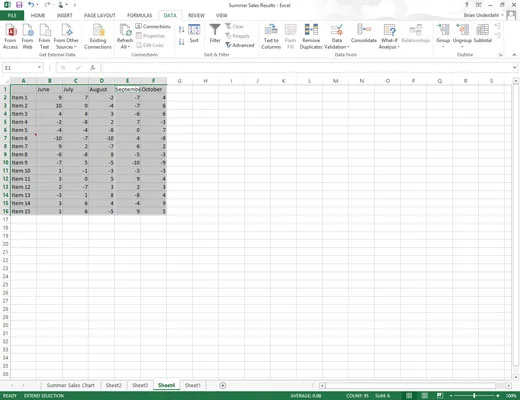Open the Summer Sales Chart sheet tab

(x=70, y=385)
